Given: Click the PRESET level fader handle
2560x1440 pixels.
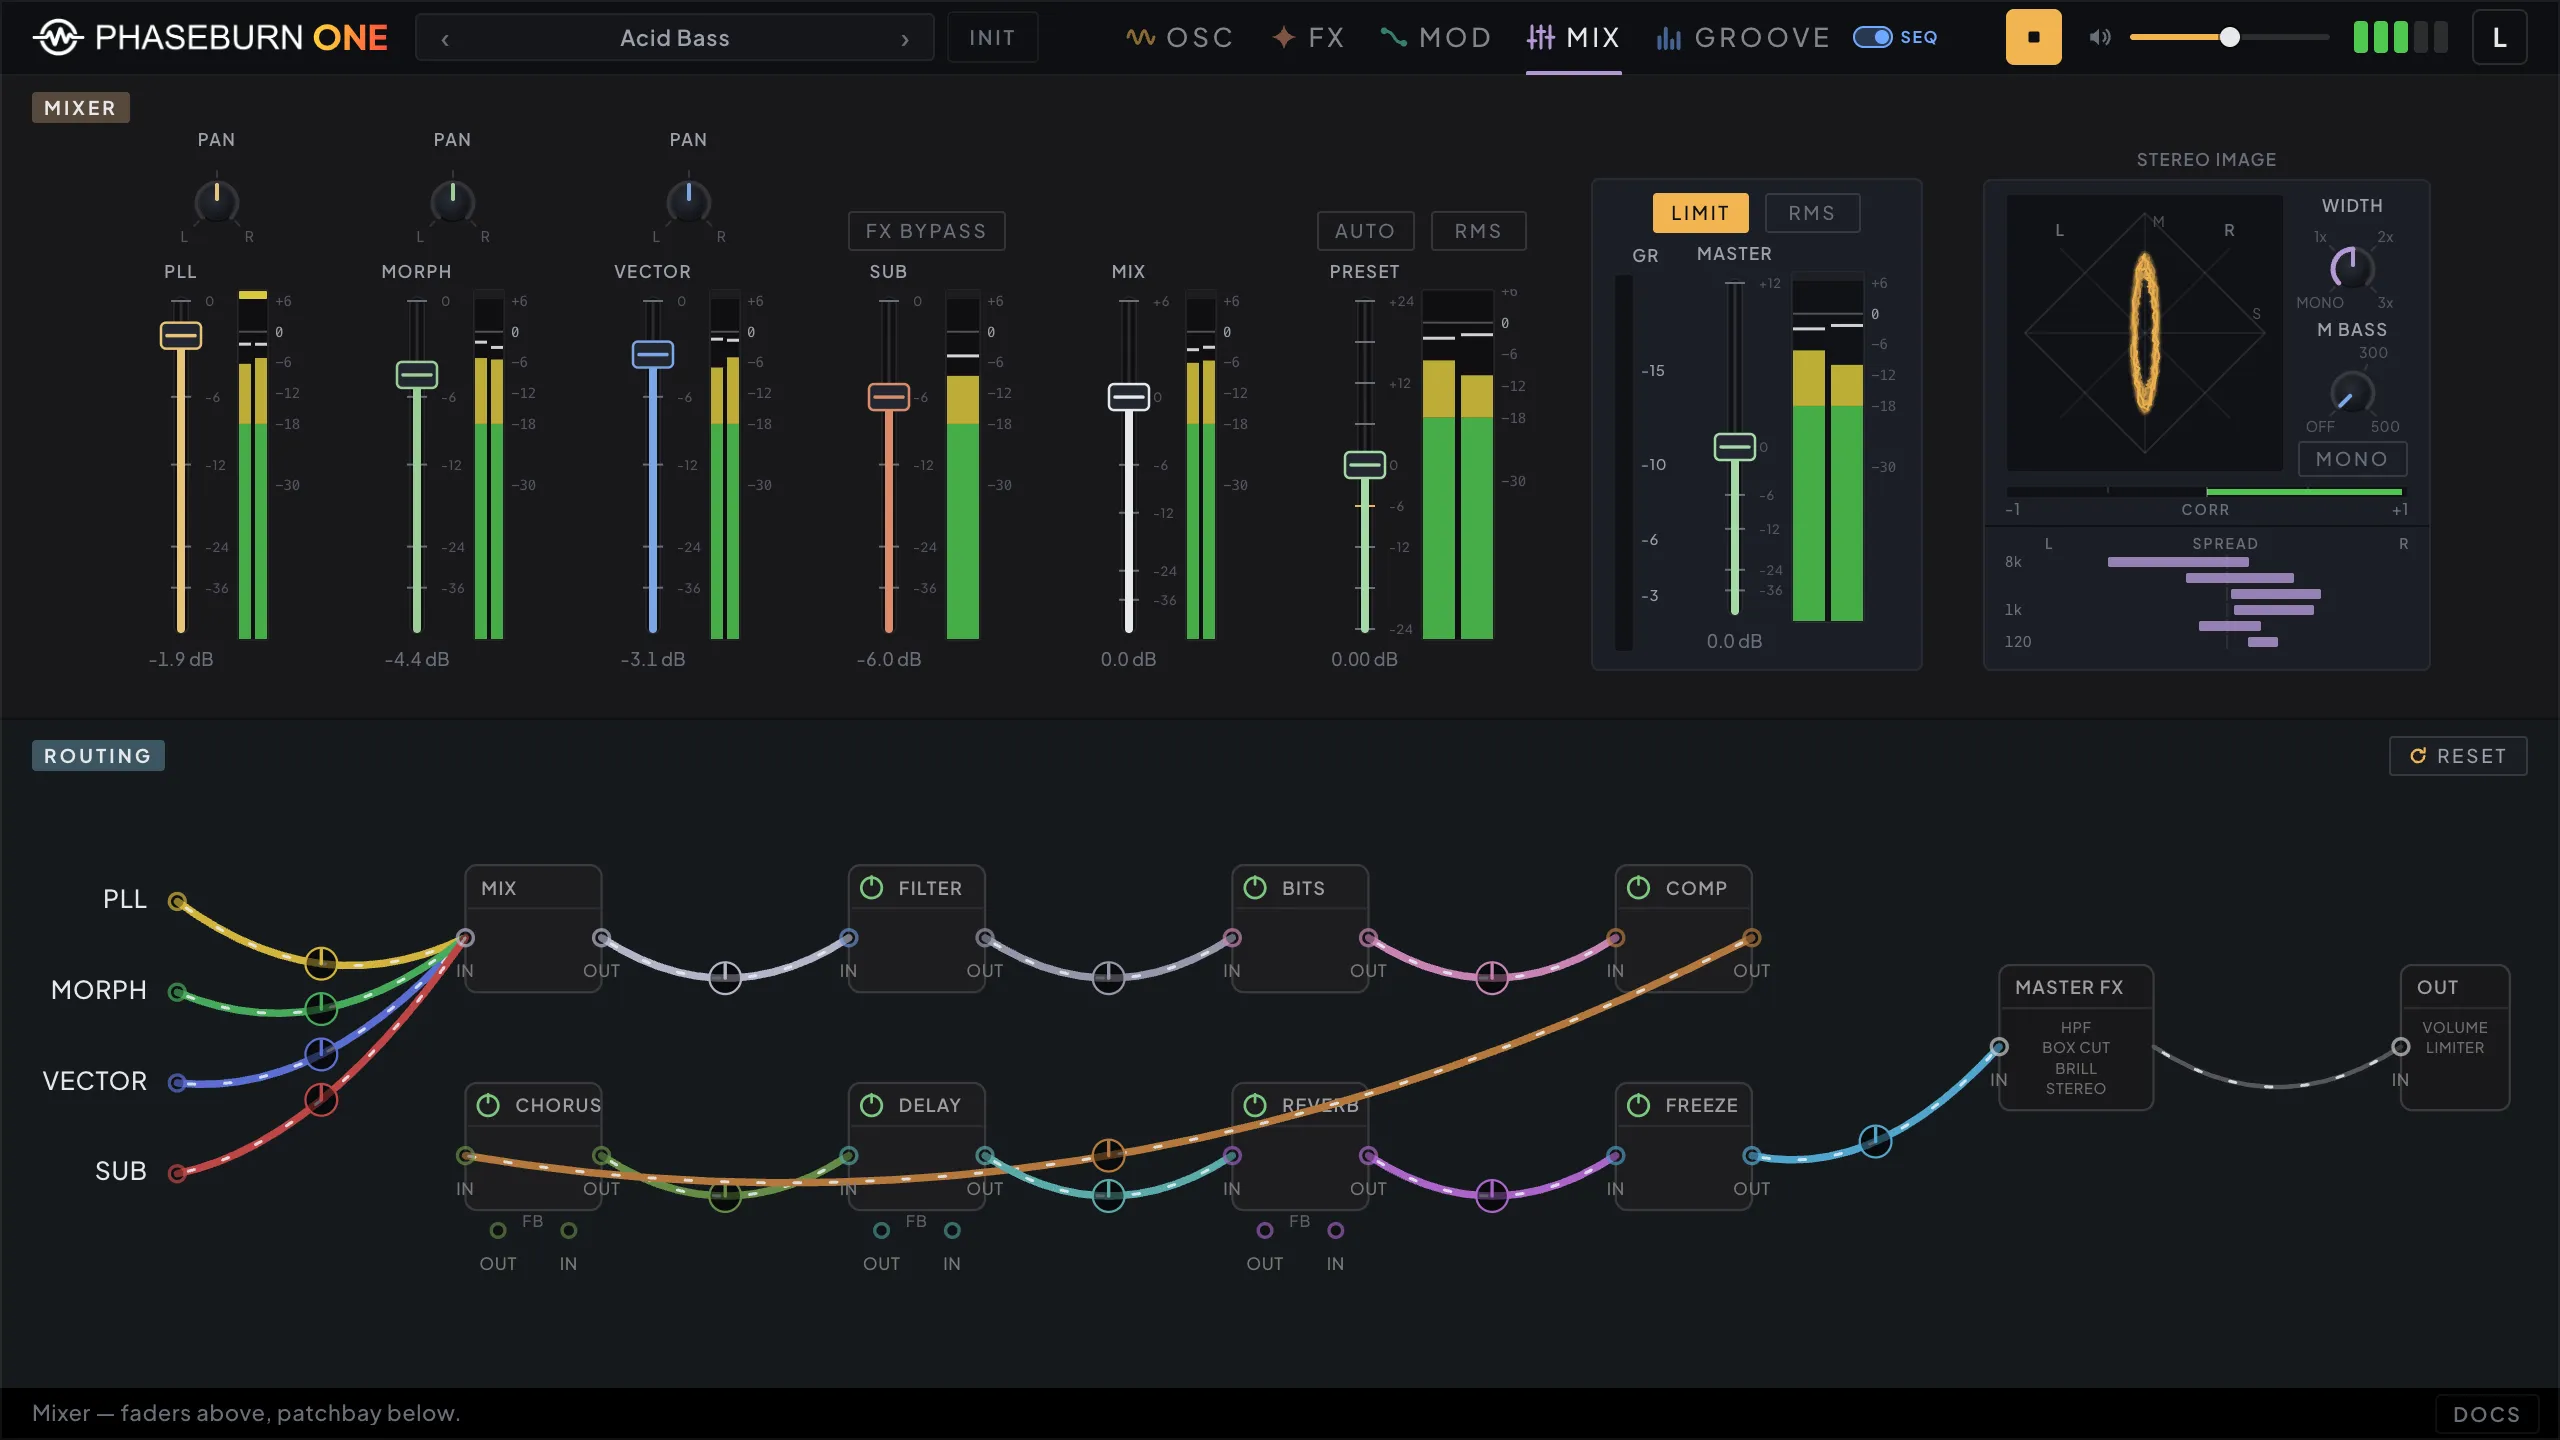Looking at the screenshot, I should pyautogui.click(x=1365, y=465).
